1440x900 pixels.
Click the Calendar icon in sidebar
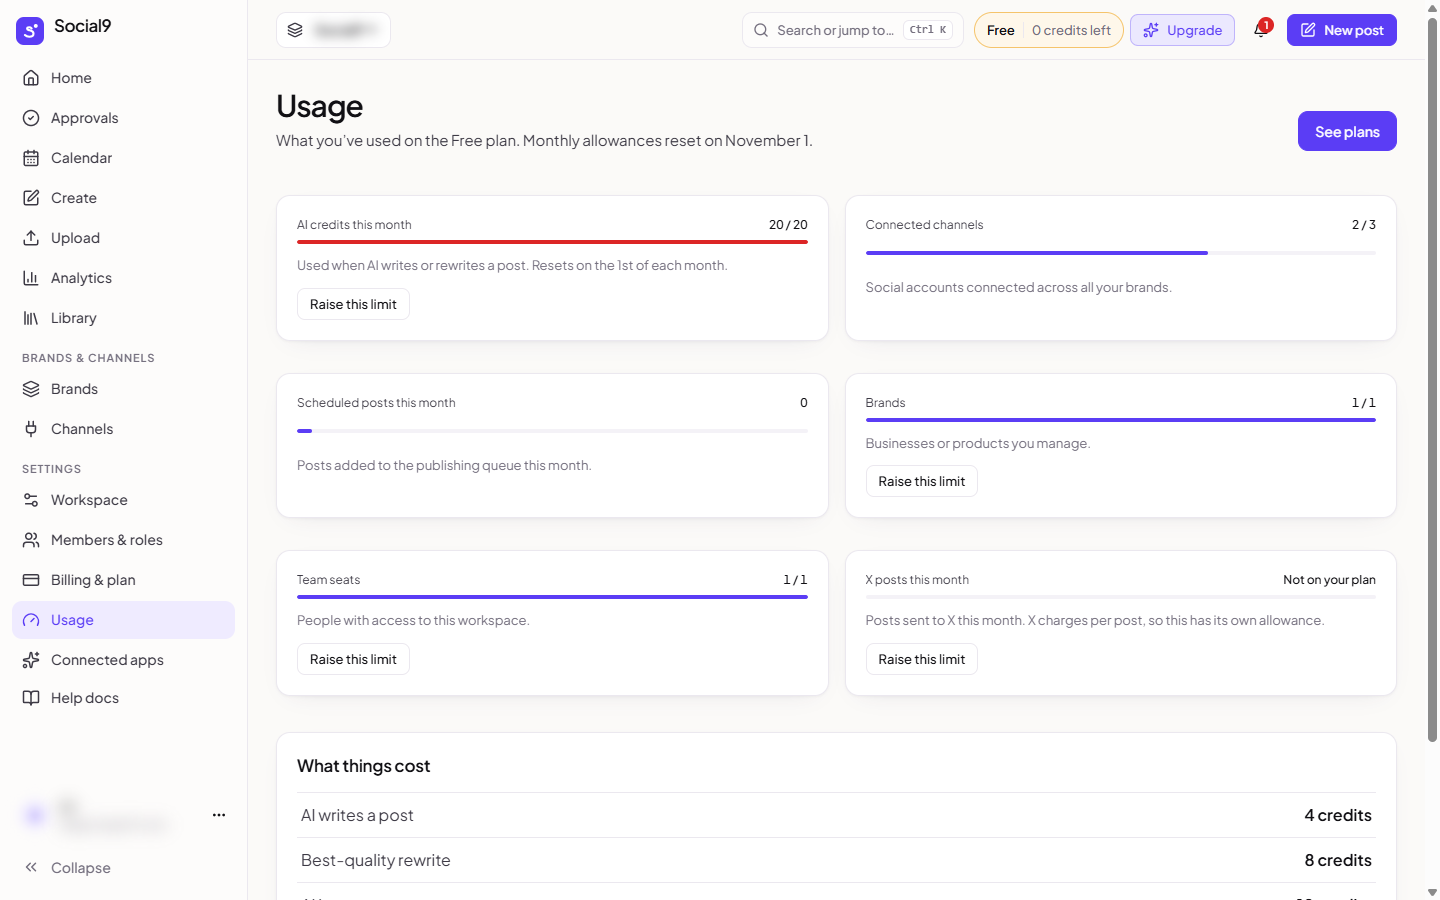coord(31,158)
